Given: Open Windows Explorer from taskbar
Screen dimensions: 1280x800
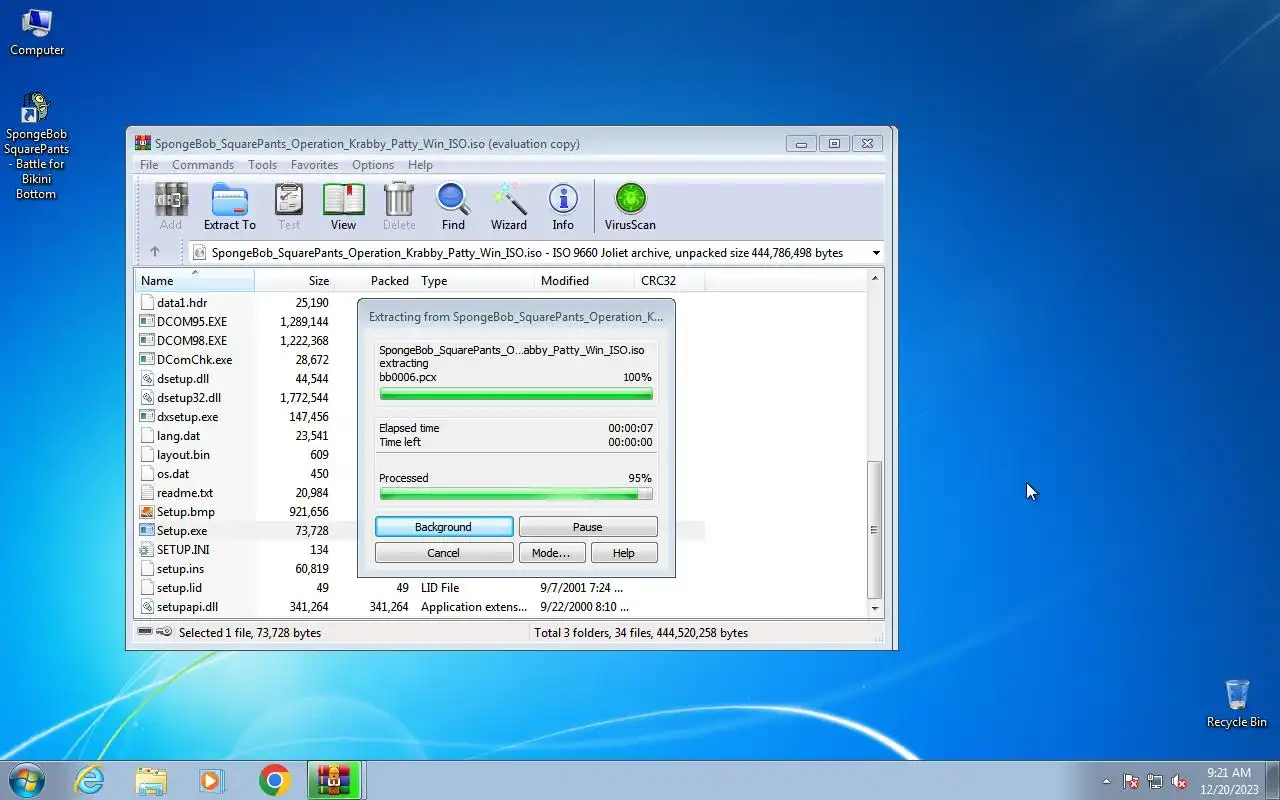Looking at the screenshot, I should click(x=151, y=780).
